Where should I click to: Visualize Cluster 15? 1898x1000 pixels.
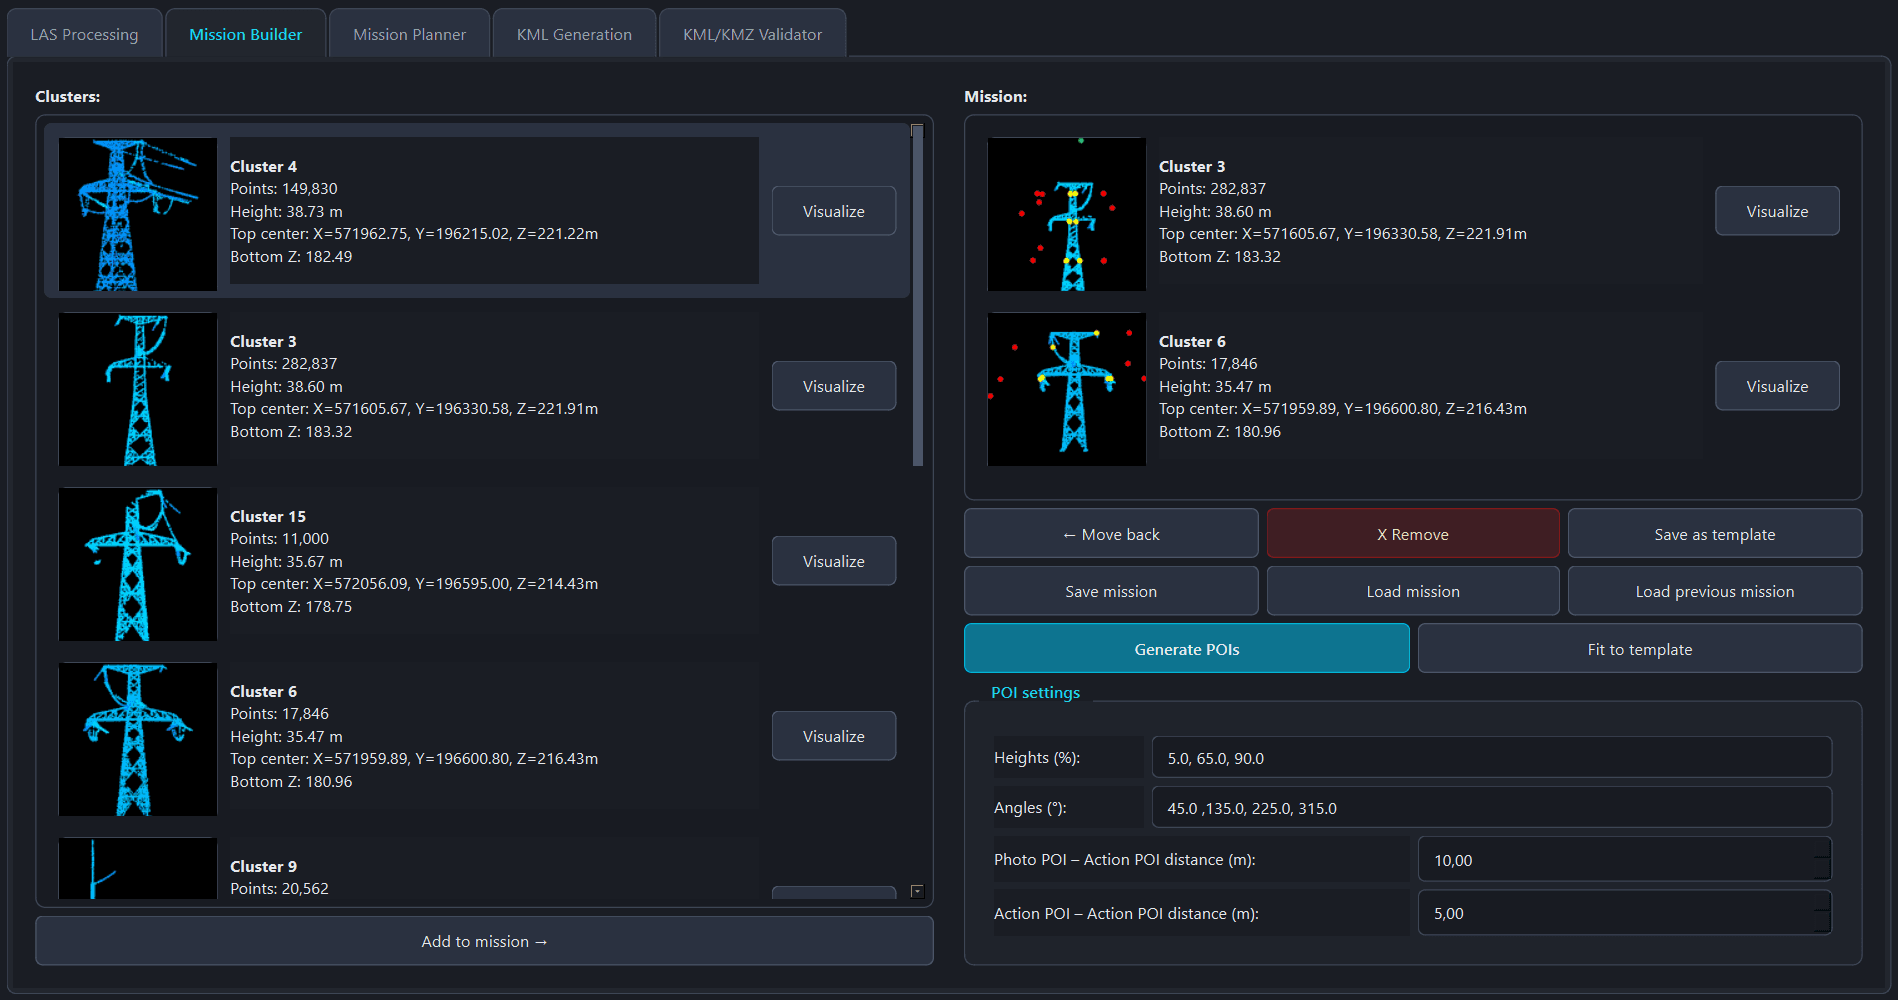click(833, 560)
